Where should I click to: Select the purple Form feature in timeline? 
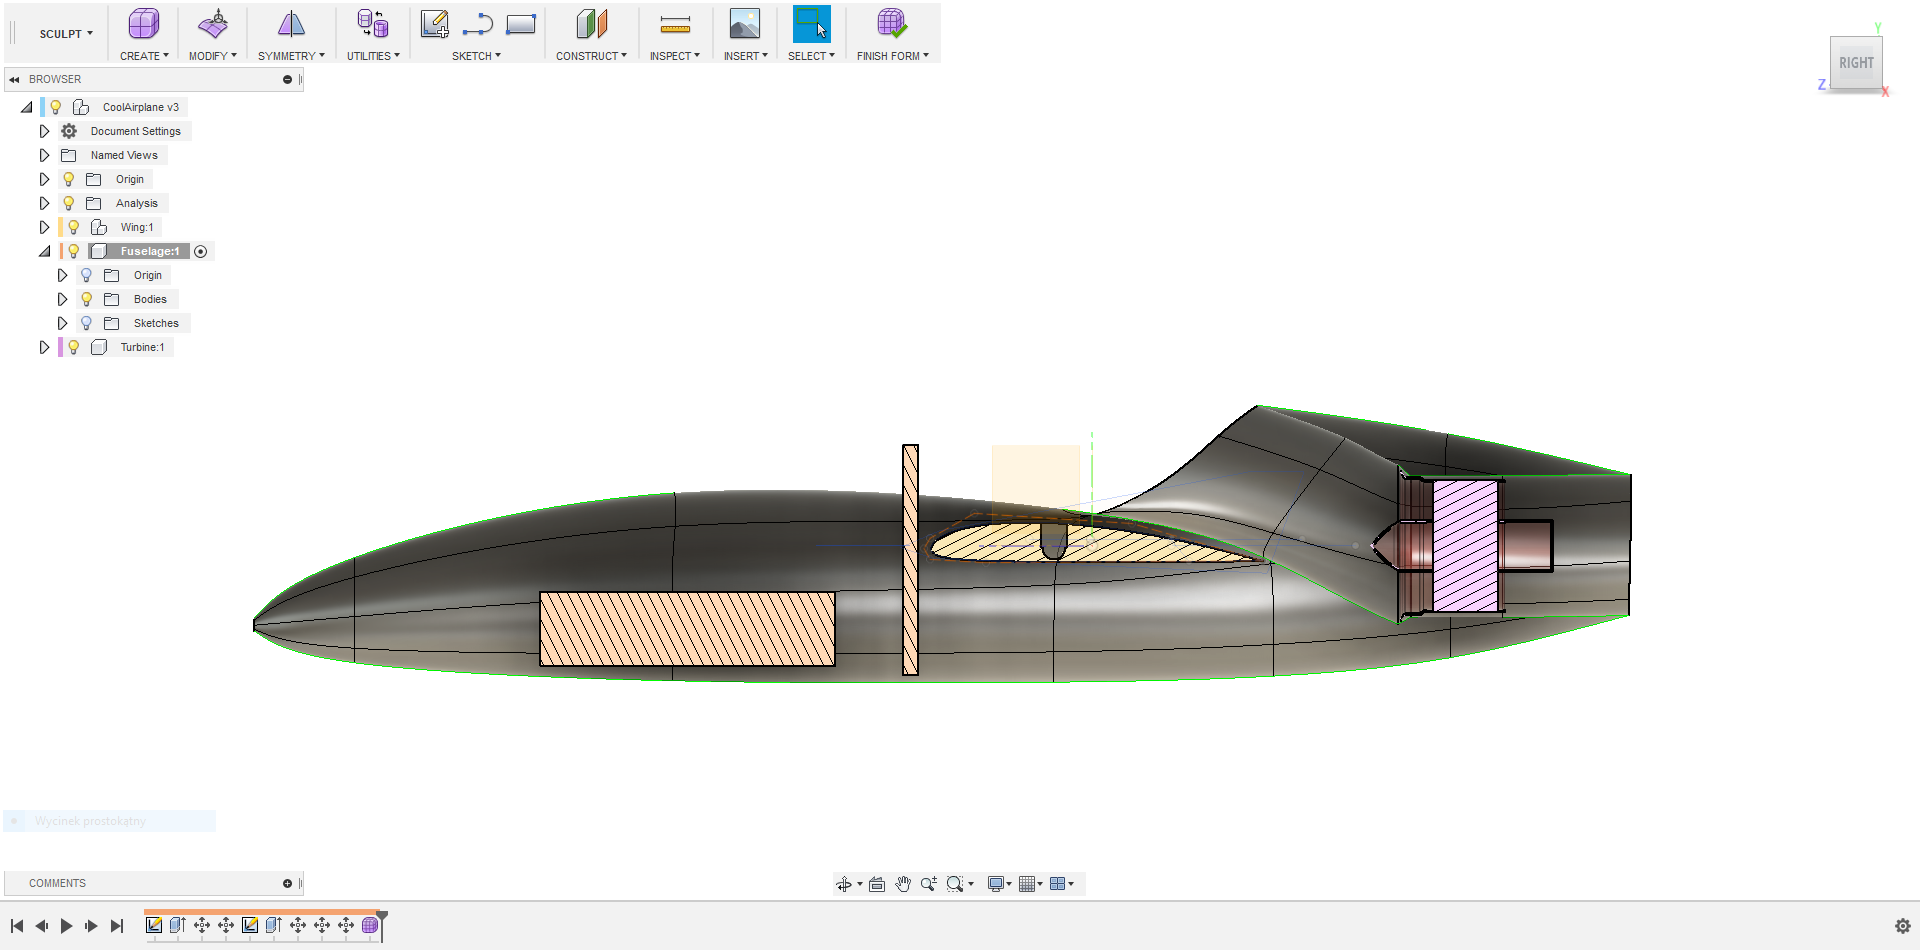(x=370, y=926)
